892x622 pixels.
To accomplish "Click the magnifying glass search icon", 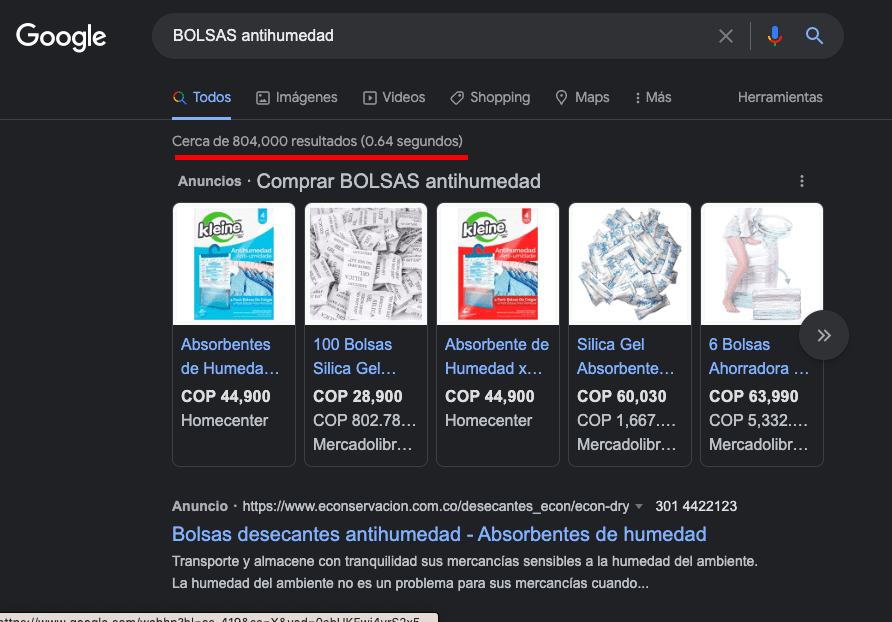I will [x=814, y=36].
